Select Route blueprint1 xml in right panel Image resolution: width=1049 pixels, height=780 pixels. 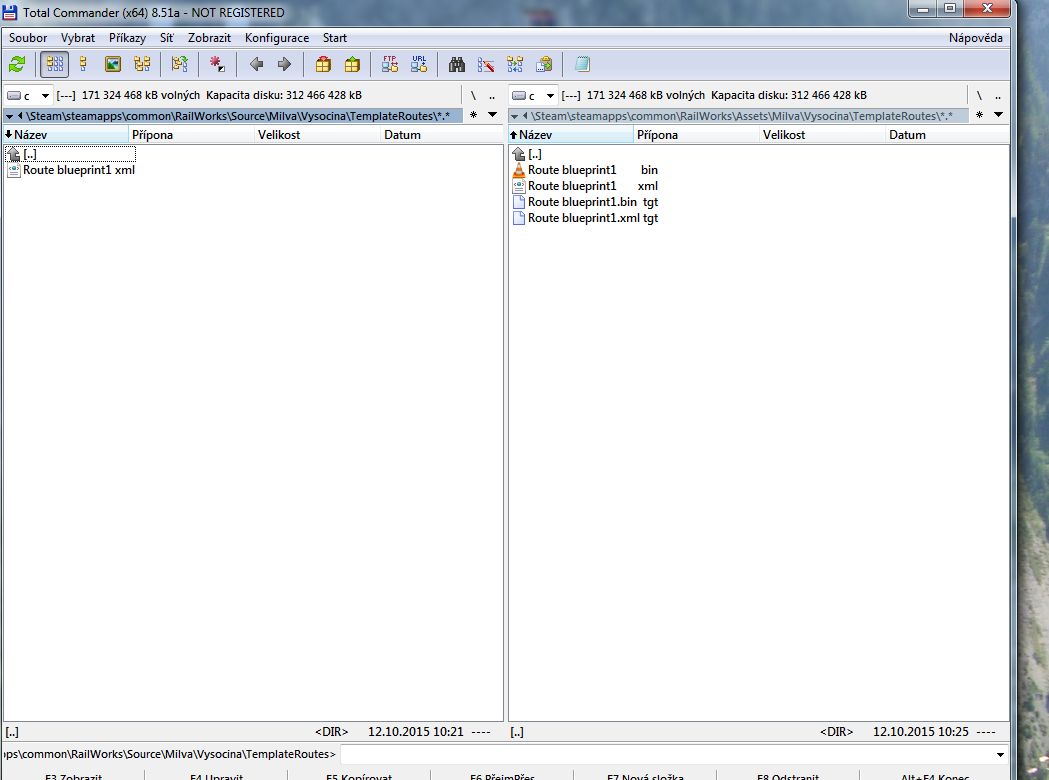pyautogui.click(x=585, y=186)
